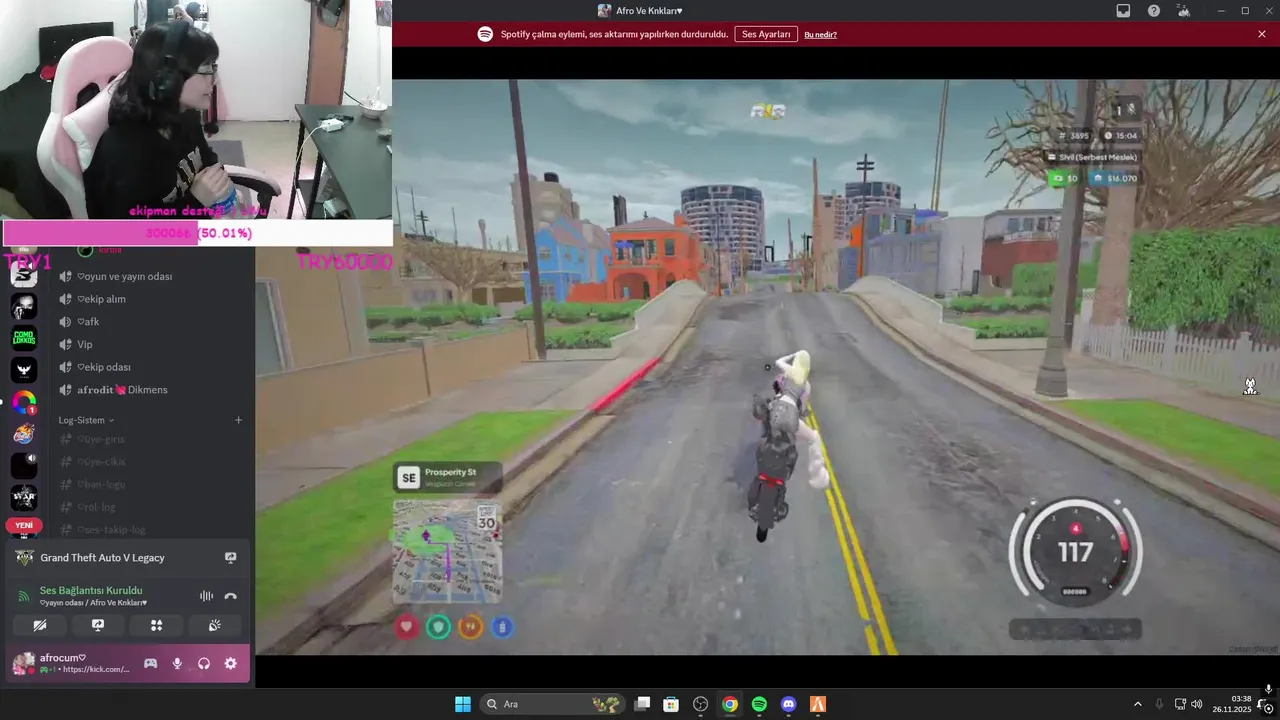The width and height of the screenshot is (1280, 720).
Task: Click the webcam overlay in the corner
Action: [196, 109]
